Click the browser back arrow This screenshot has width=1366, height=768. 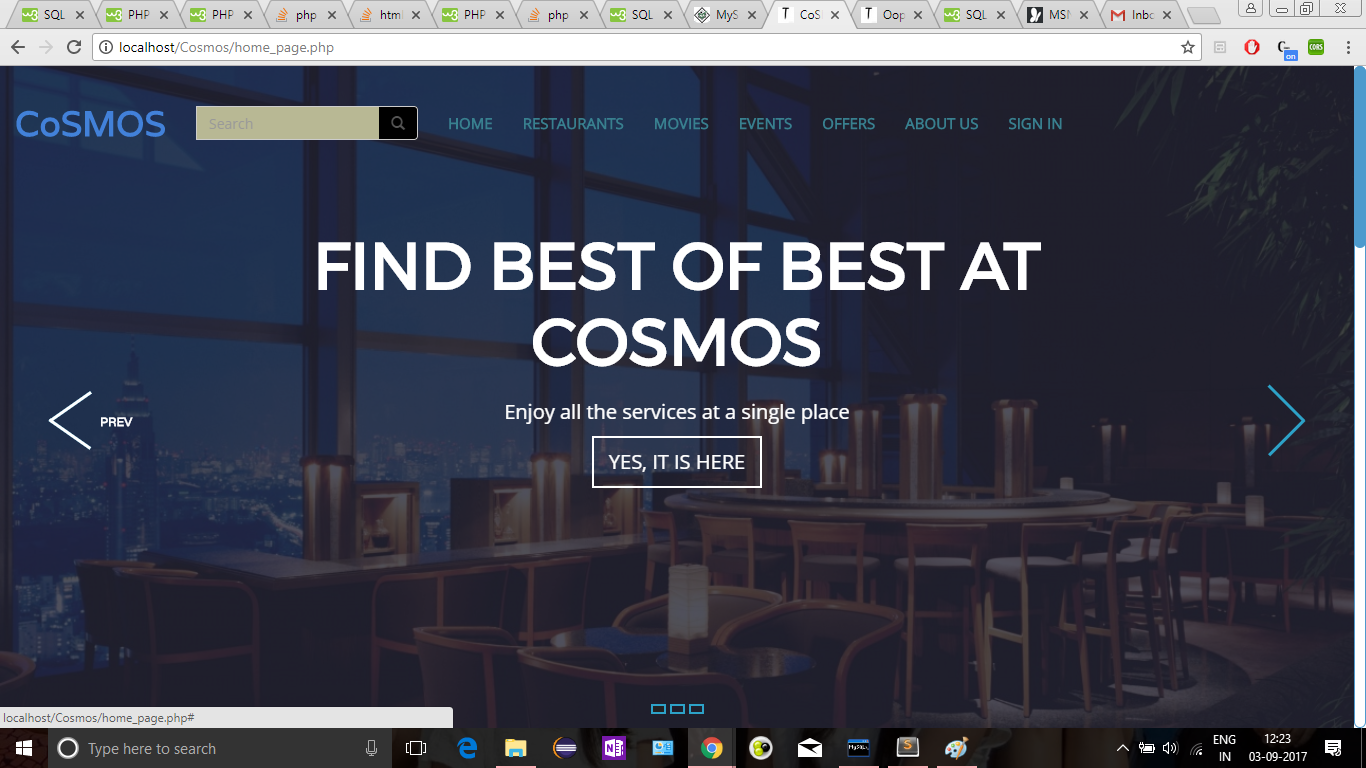click(x=18, y=47)
